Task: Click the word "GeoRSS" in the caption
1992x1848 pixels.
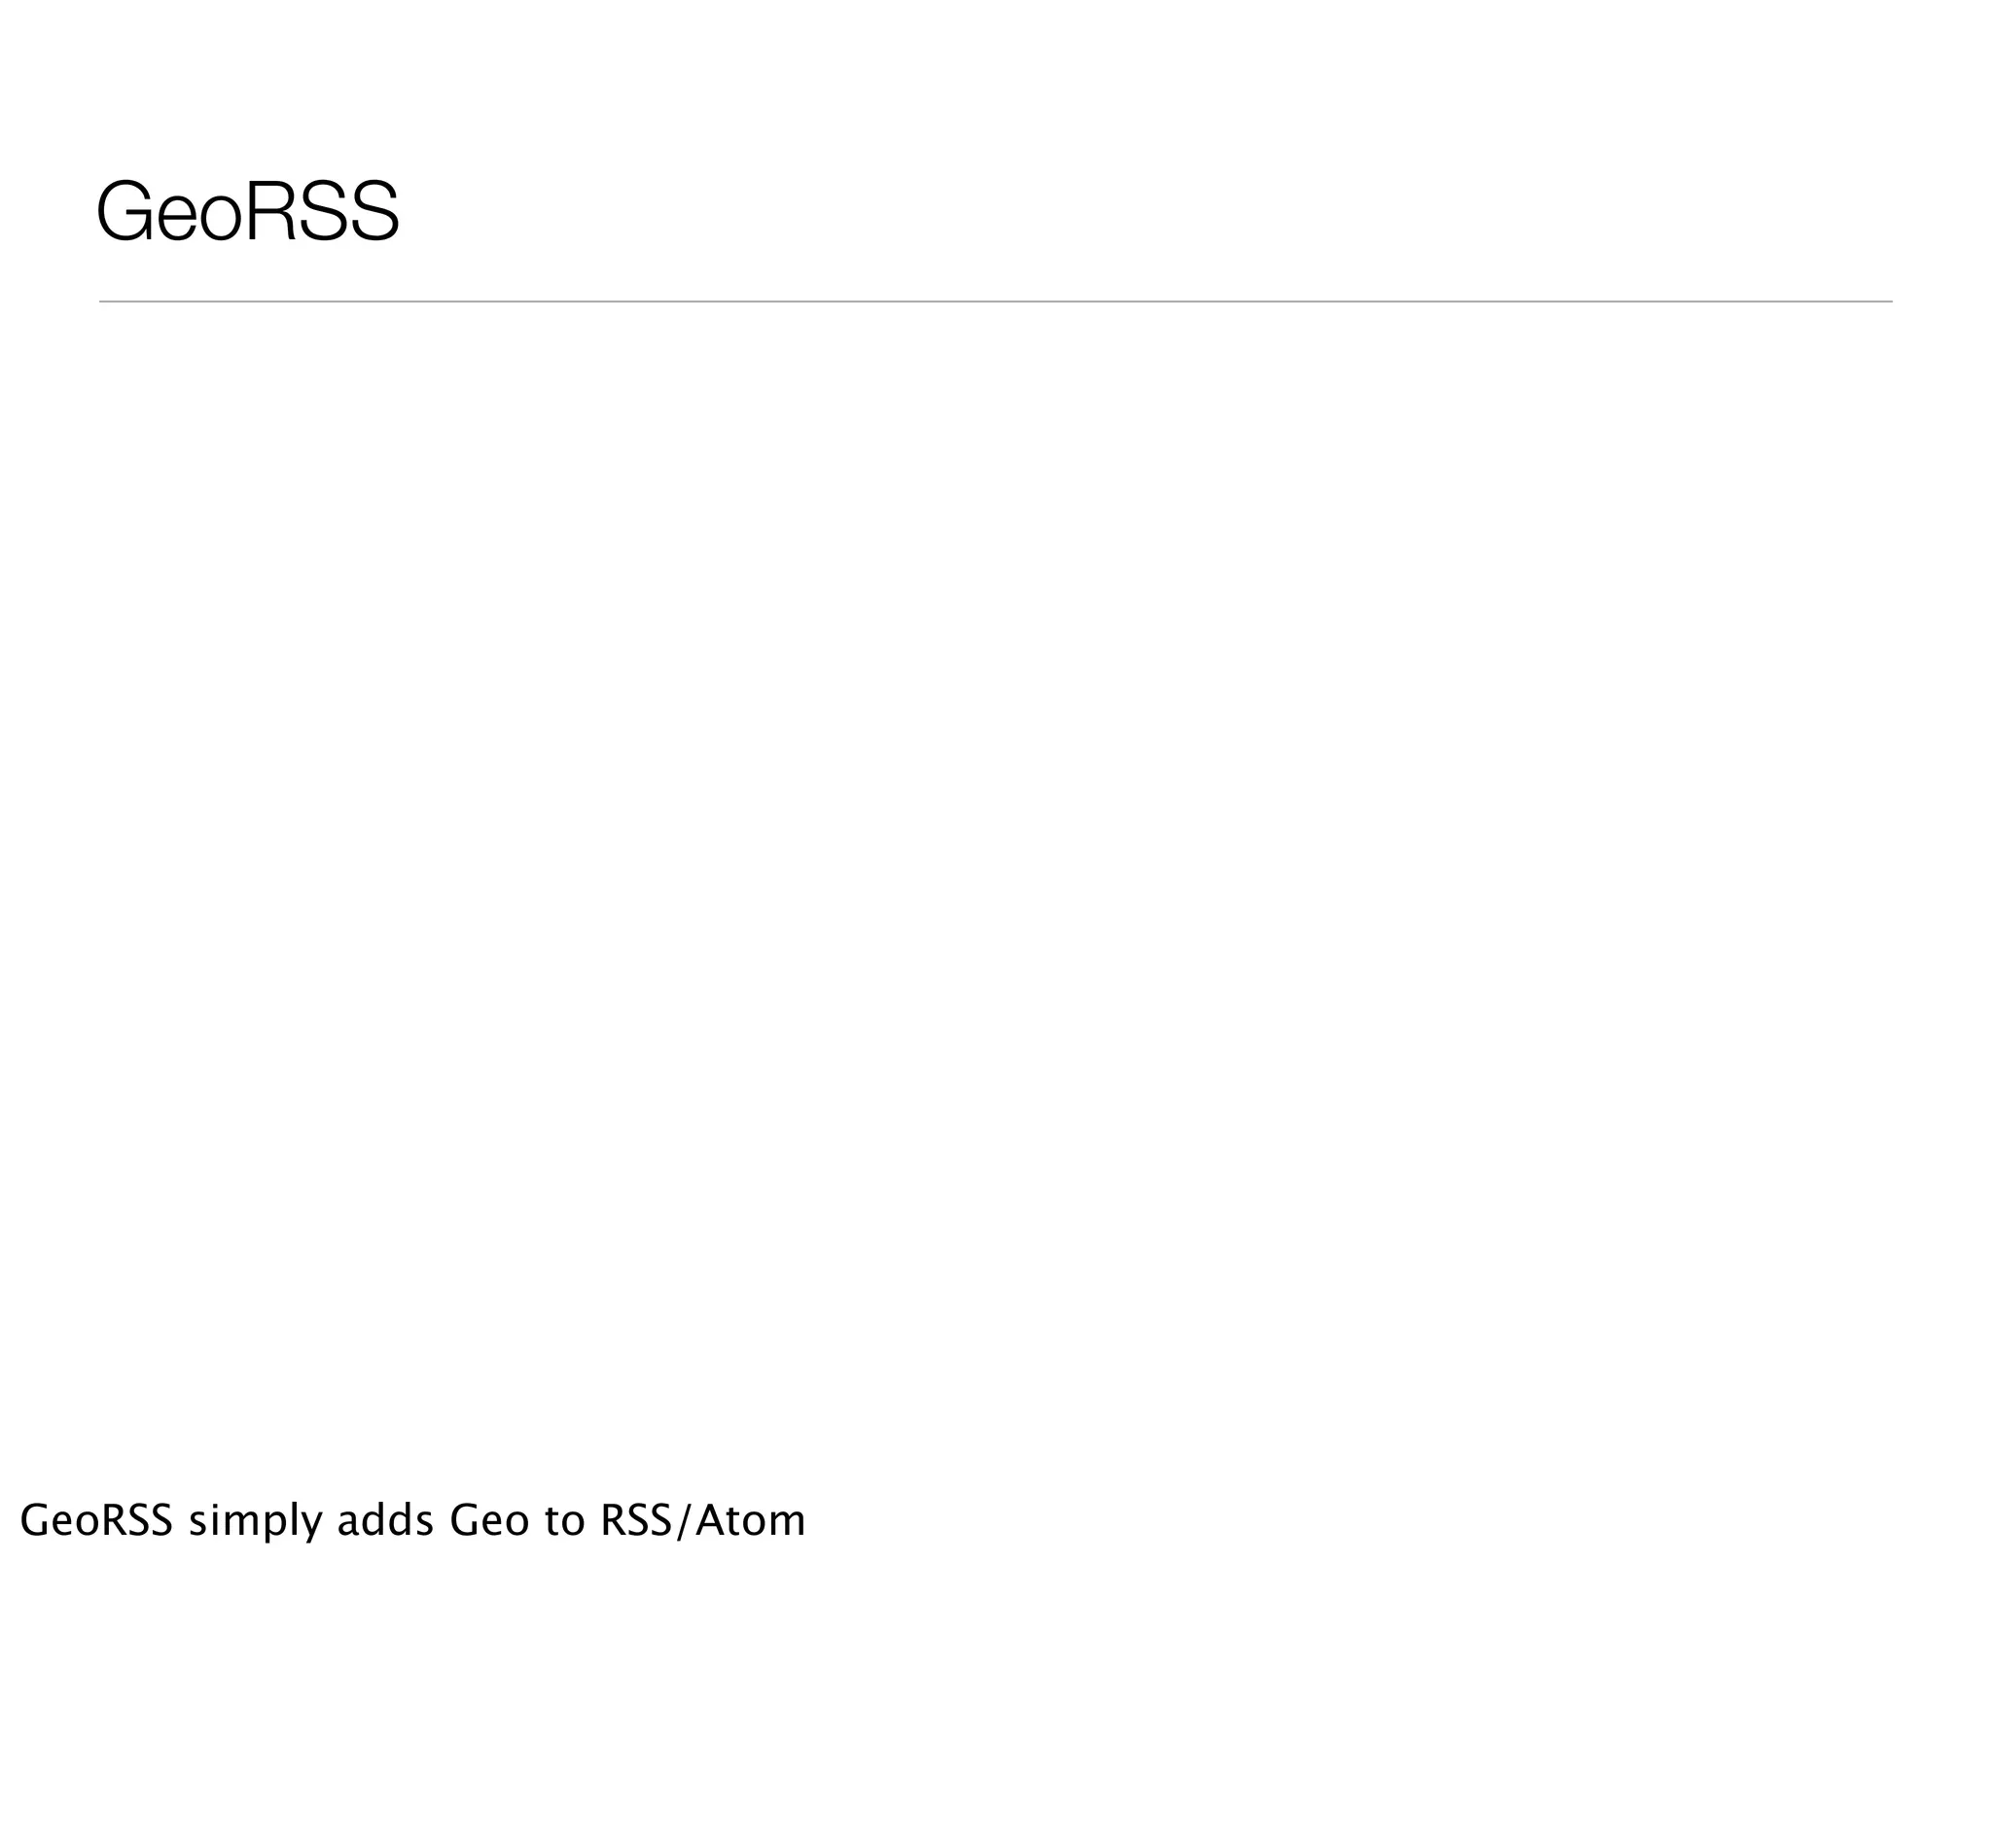Action: [96, 1521]
